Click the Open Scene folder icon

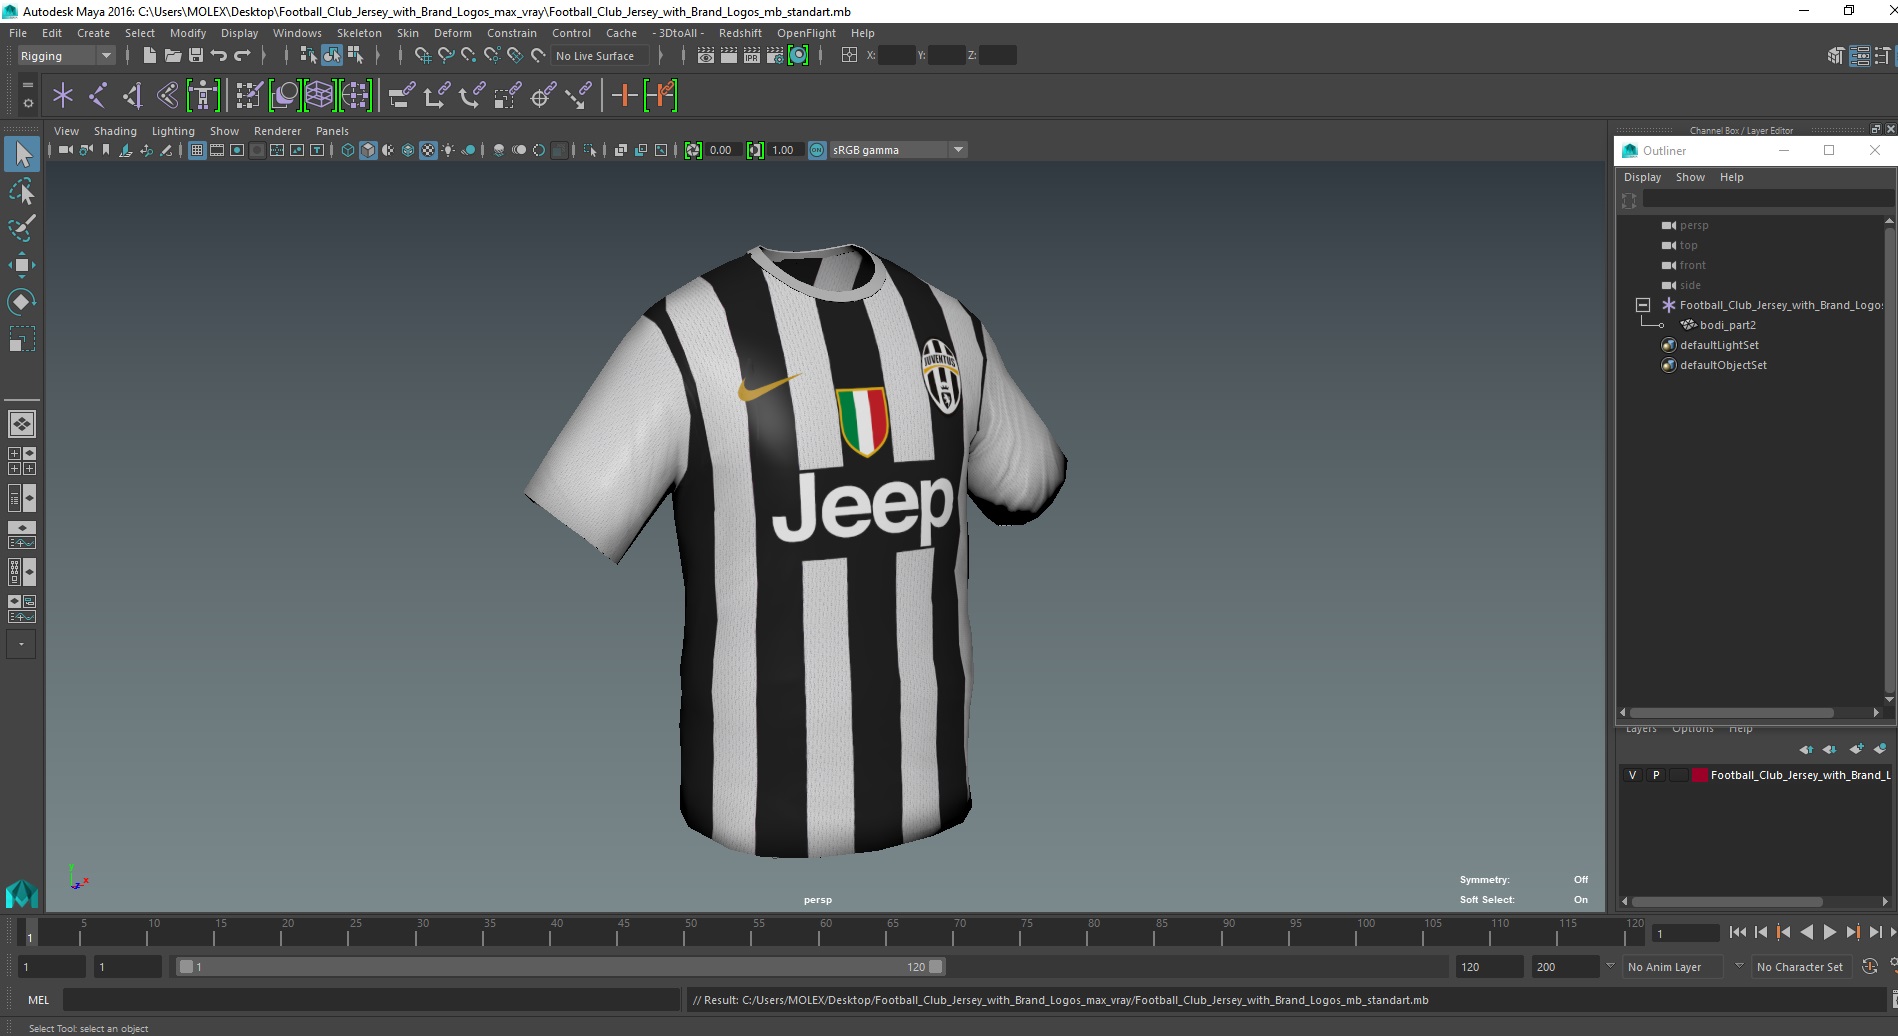[172, 56]
